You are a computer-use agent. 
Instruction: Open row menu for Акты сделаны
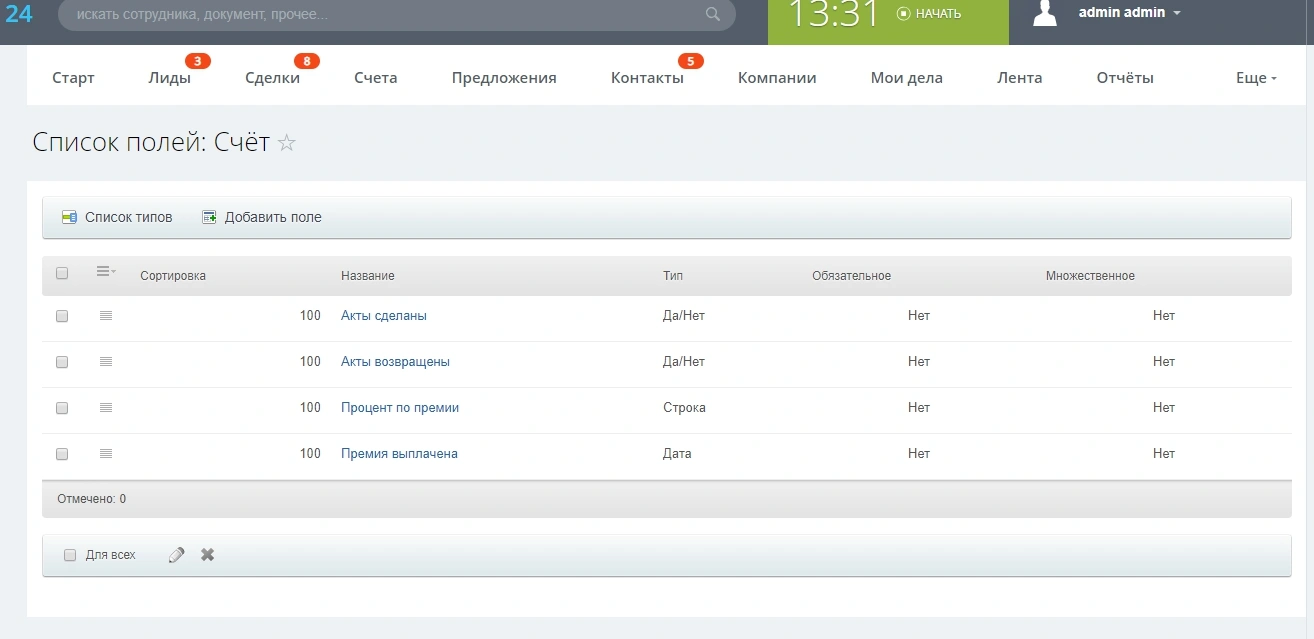tap(106, 316)
